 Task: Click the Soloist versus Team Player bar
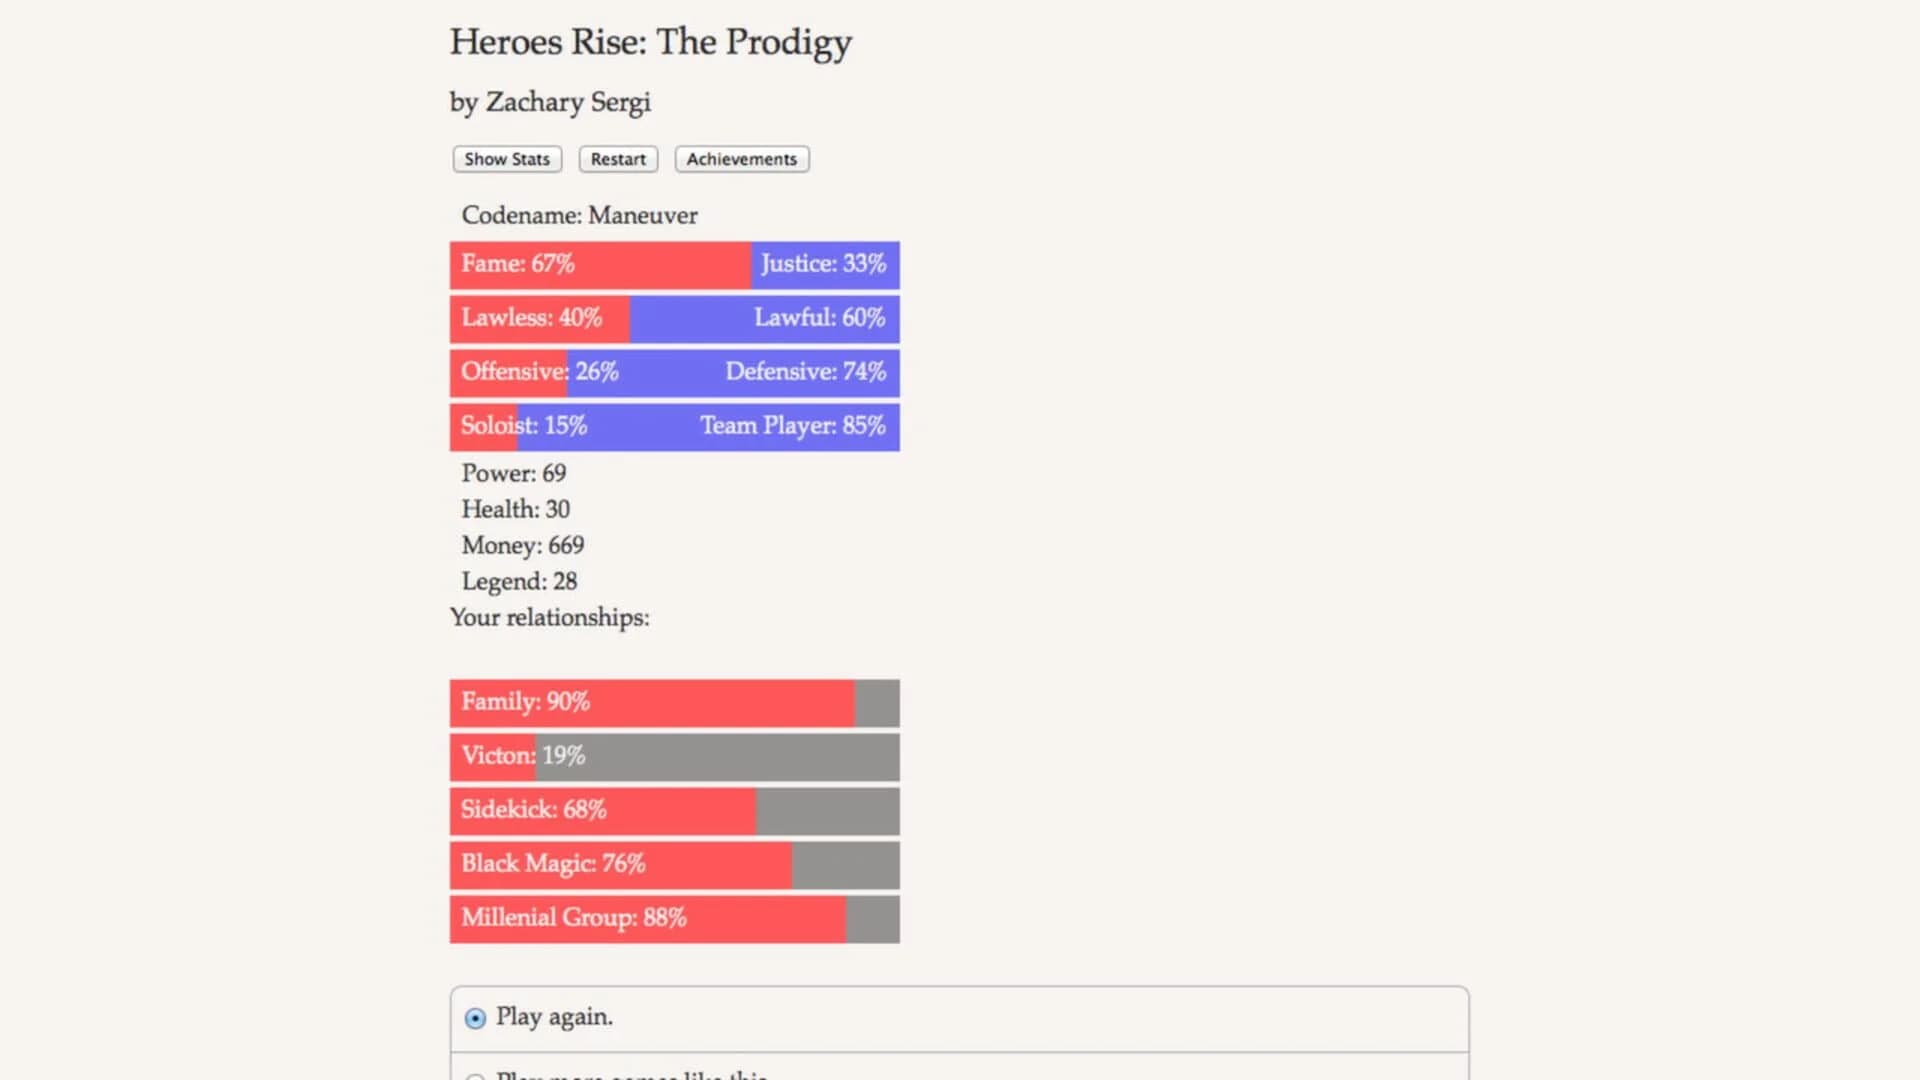(x=674, y=426)
